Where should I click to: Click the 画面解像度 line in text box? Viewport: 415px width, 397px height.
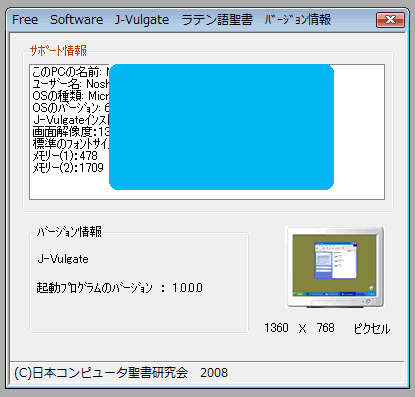[70, 132]
